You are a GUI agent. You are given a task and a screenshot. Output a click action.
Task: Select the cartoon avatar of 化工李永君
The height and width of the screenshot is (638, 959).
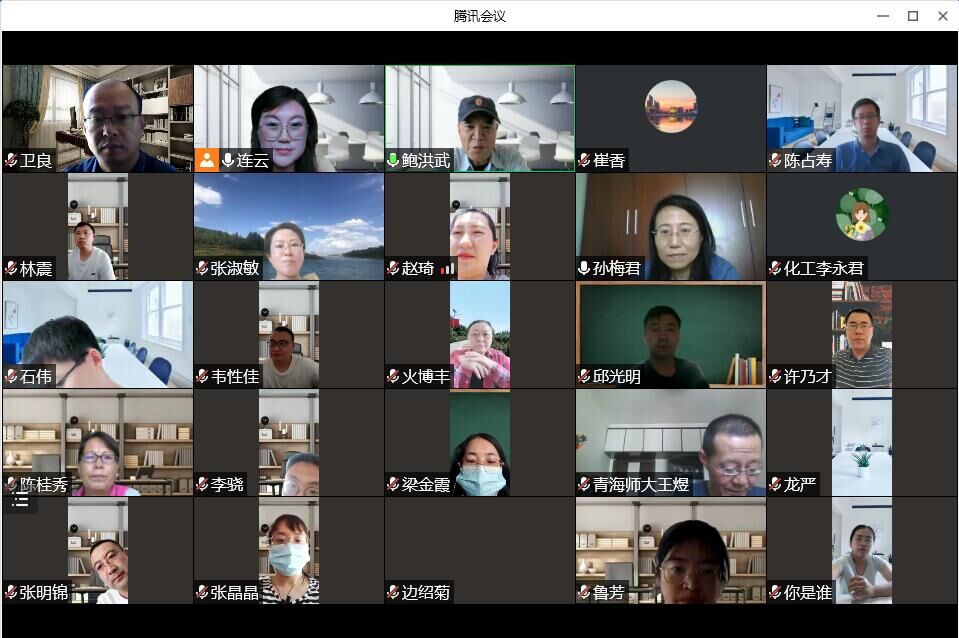(861, 214)
